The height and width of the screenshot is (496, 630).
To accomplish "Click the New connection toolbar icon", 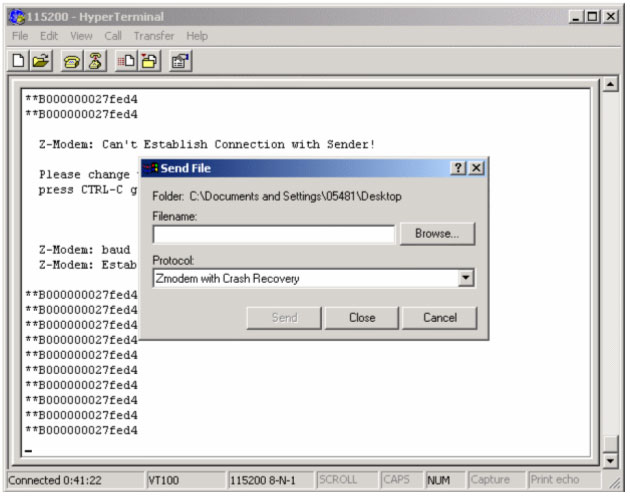I will pos(19,61).
